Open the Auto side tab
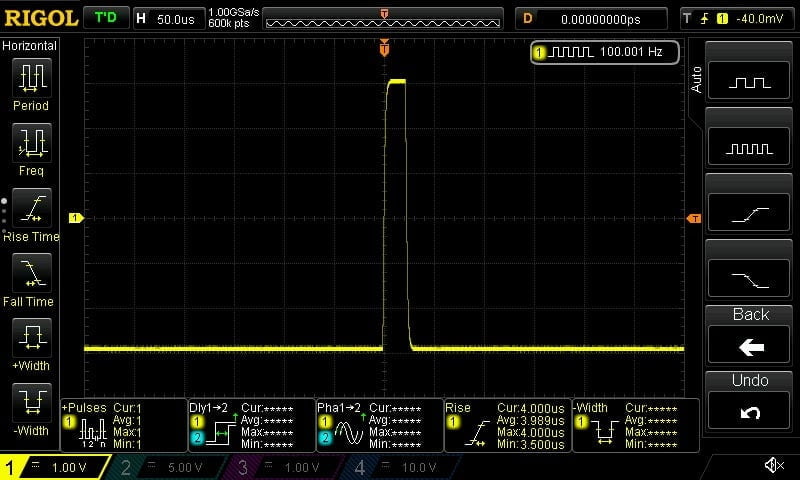Image resolution: width=800 pixels, height=480 pixels. point(696,79)
